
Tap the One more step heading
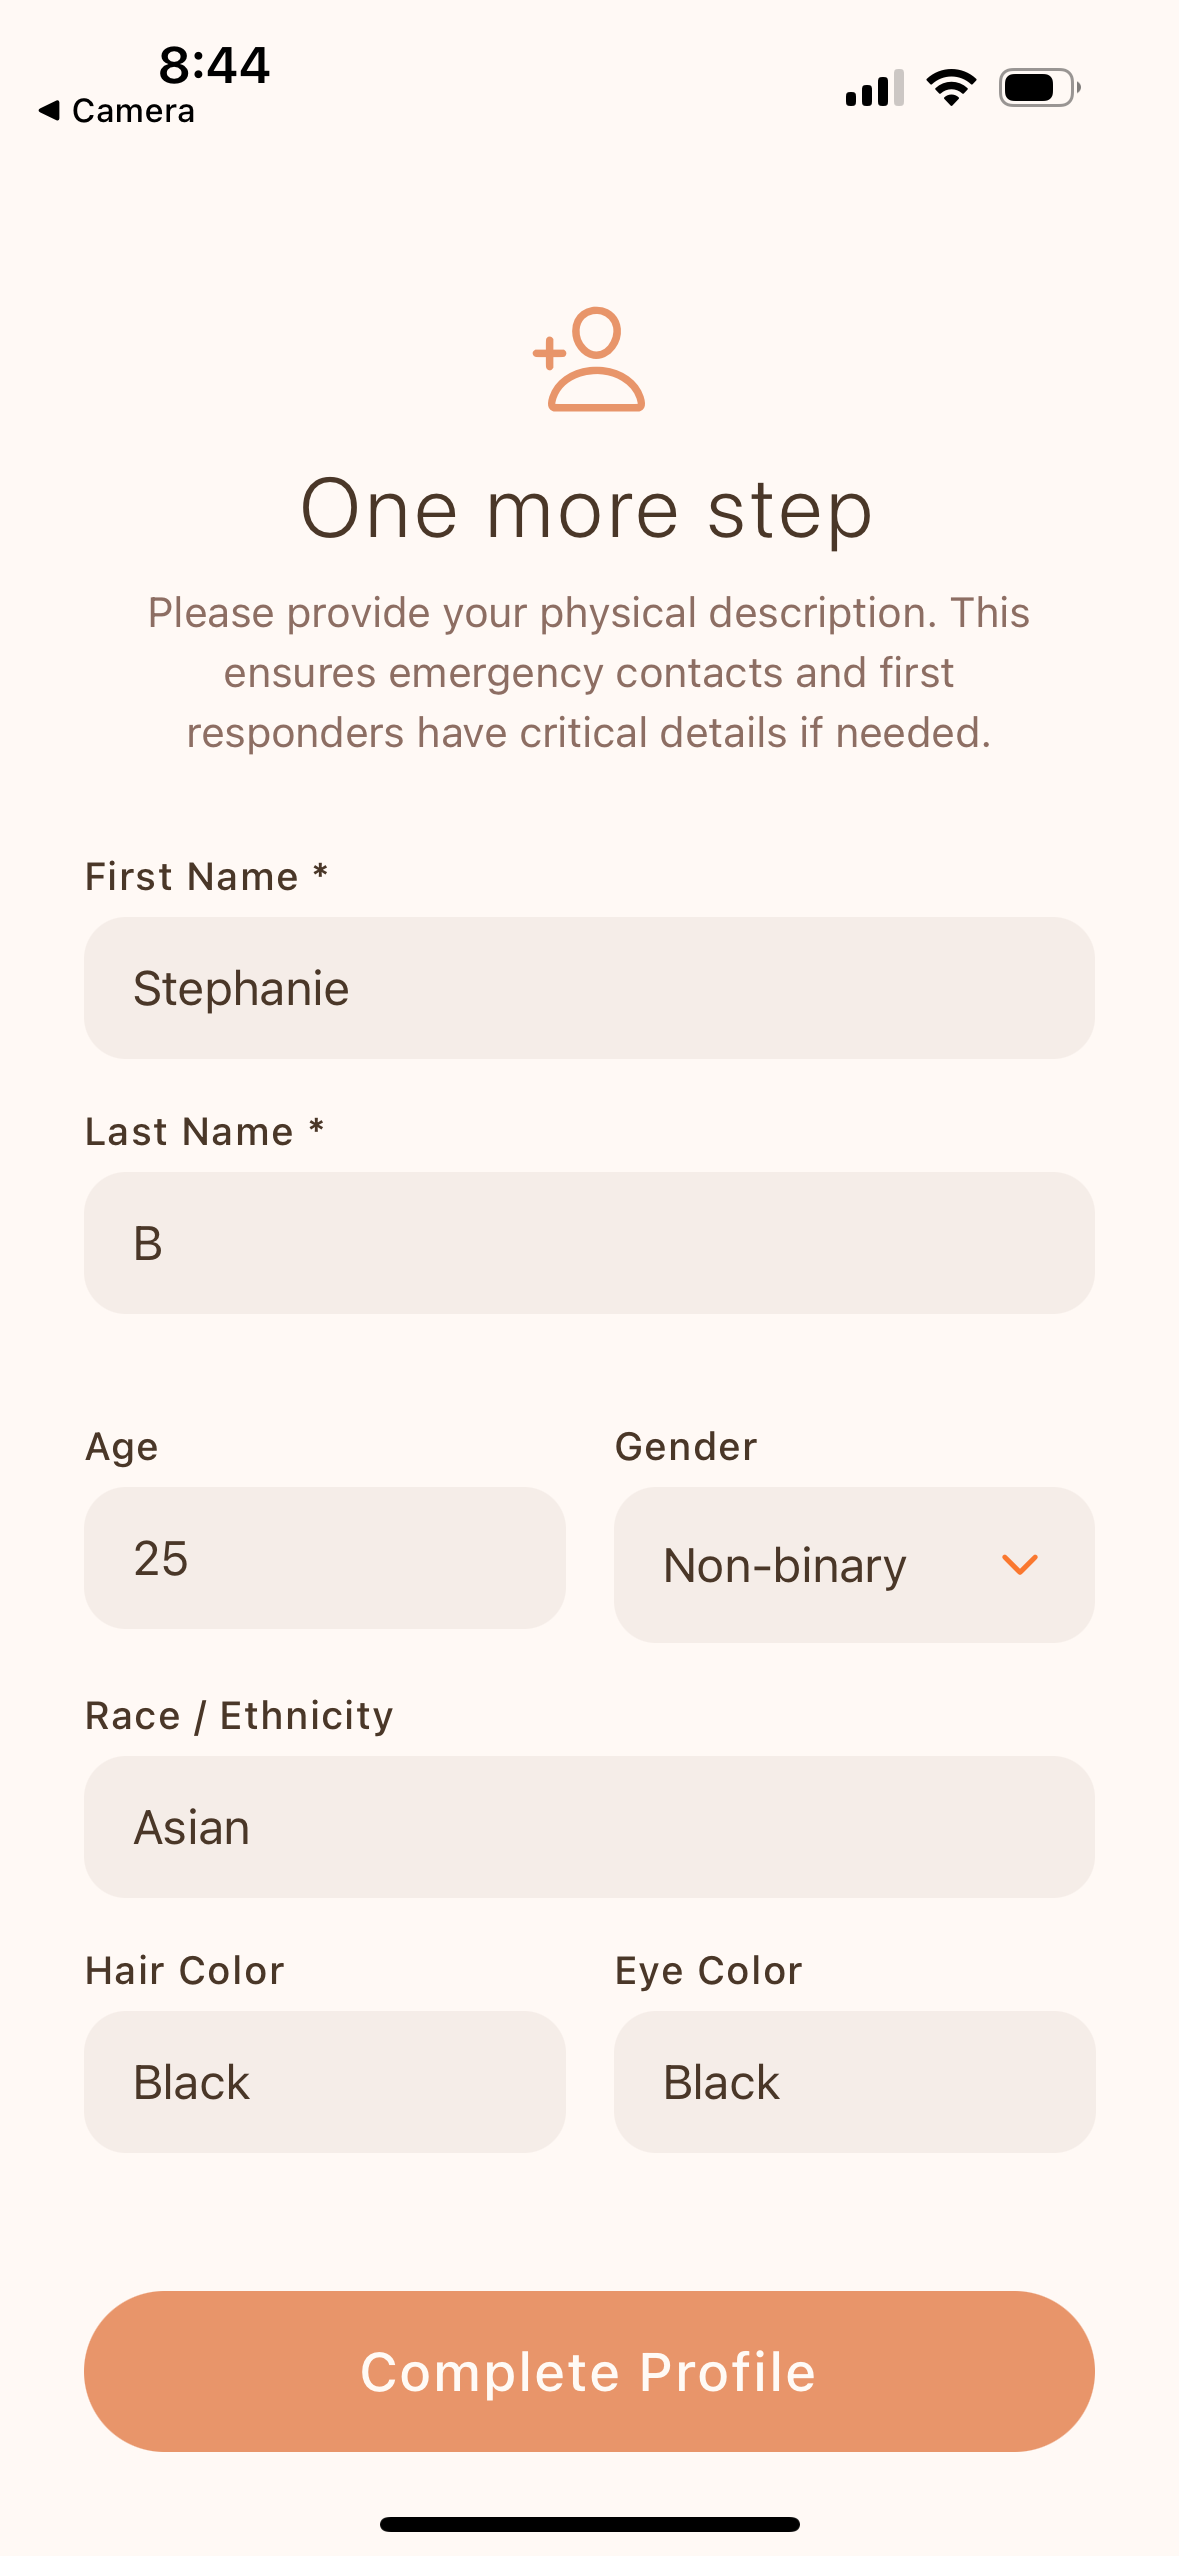coord(587,510)
